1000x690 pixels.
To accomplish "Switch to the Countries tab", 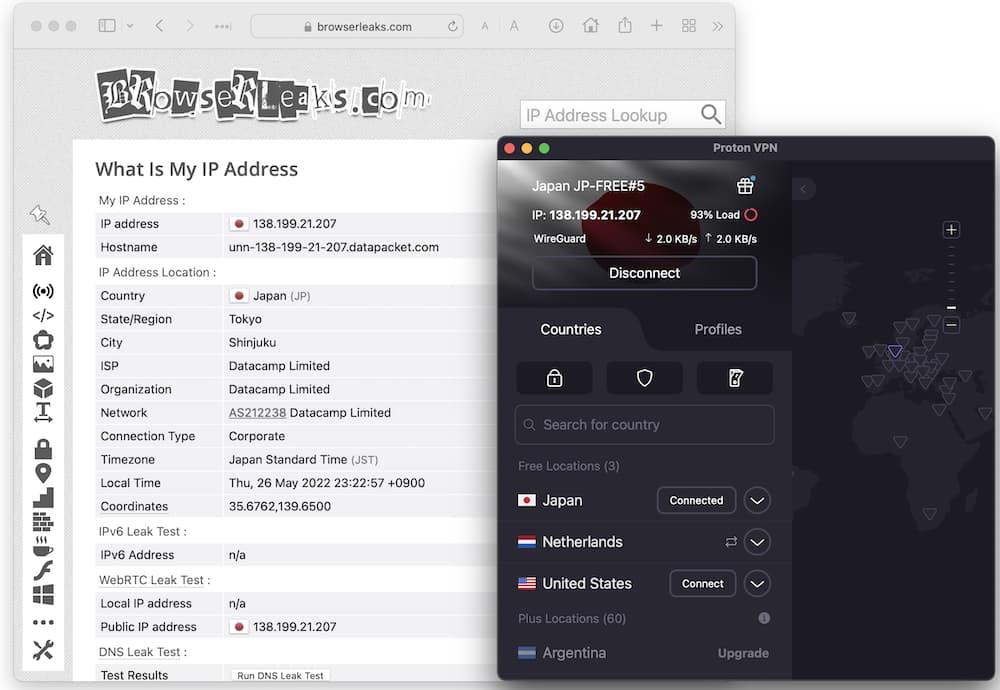I will click(571, 330).
